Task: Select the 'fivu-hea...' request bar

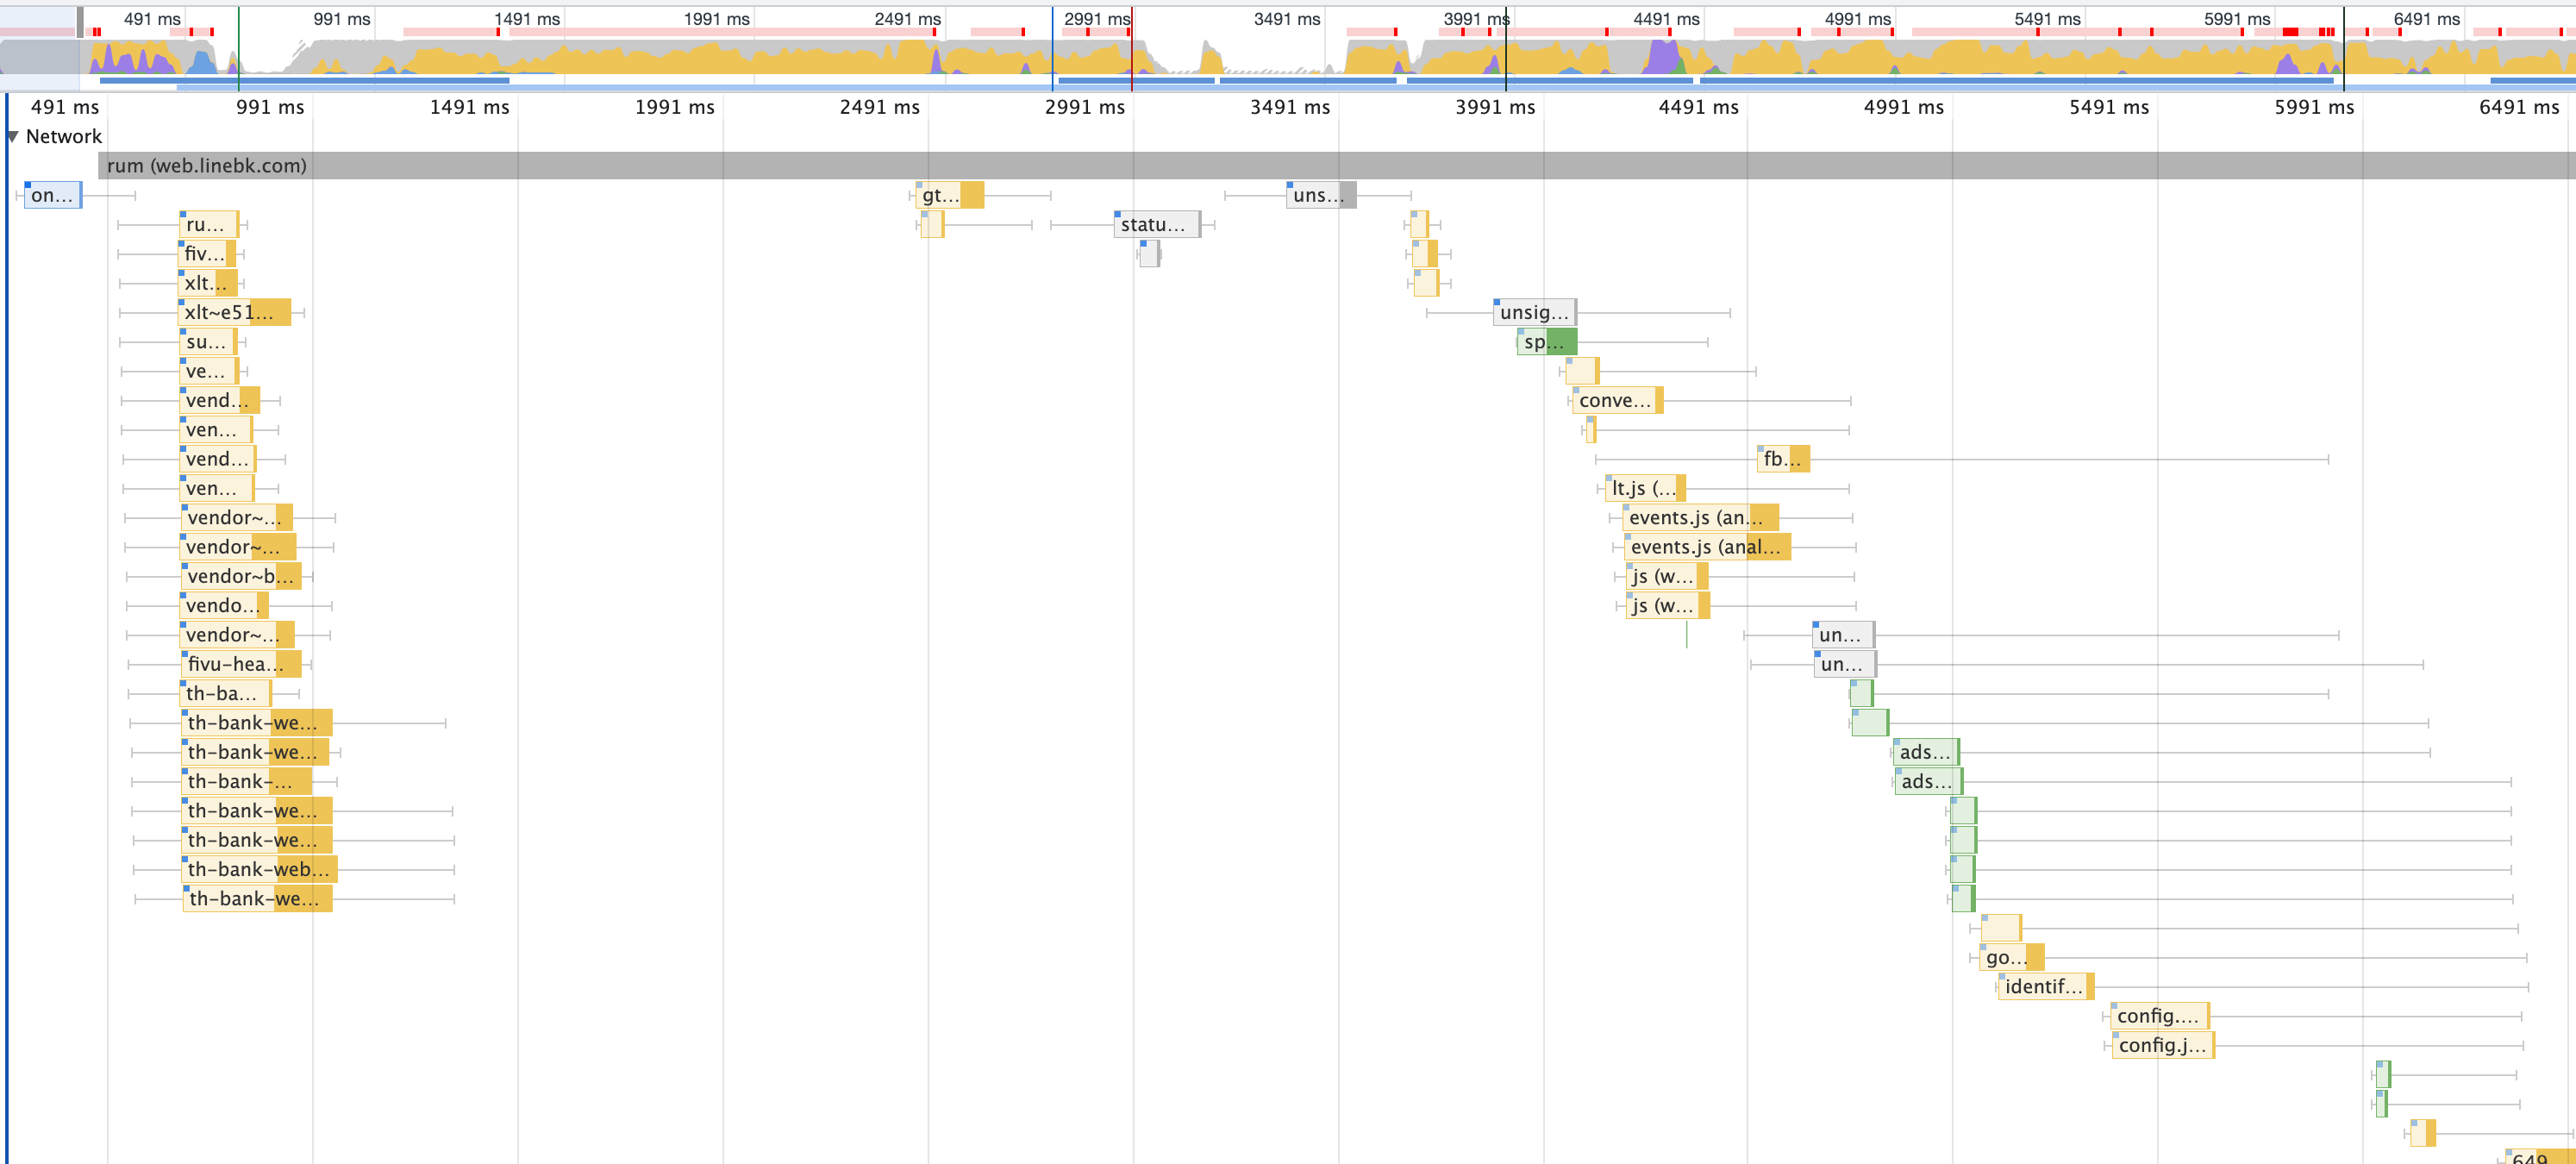Action: pyautogui.click(x=242, y=665)
